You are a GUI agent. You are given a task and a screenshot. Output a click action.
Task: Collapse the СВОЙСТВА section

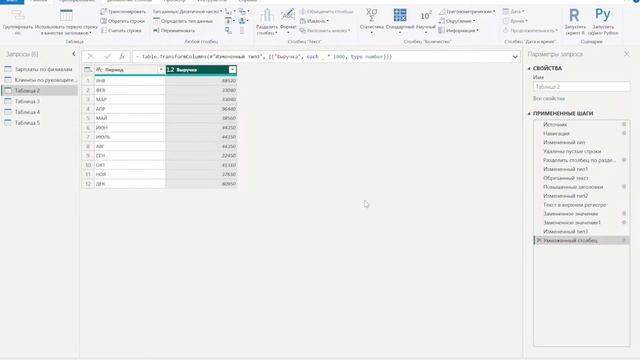(529, 68)
